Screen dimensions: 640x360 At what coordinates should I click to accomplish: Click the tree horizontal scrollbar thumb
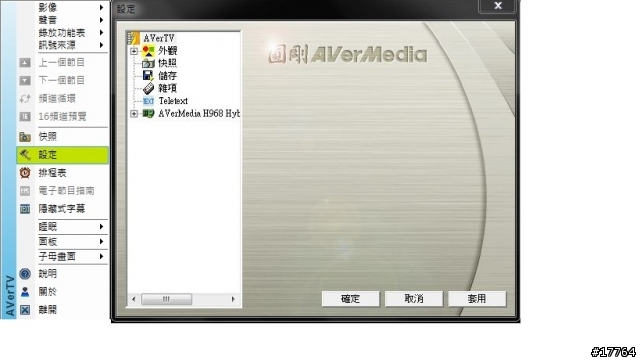point(167,299)
